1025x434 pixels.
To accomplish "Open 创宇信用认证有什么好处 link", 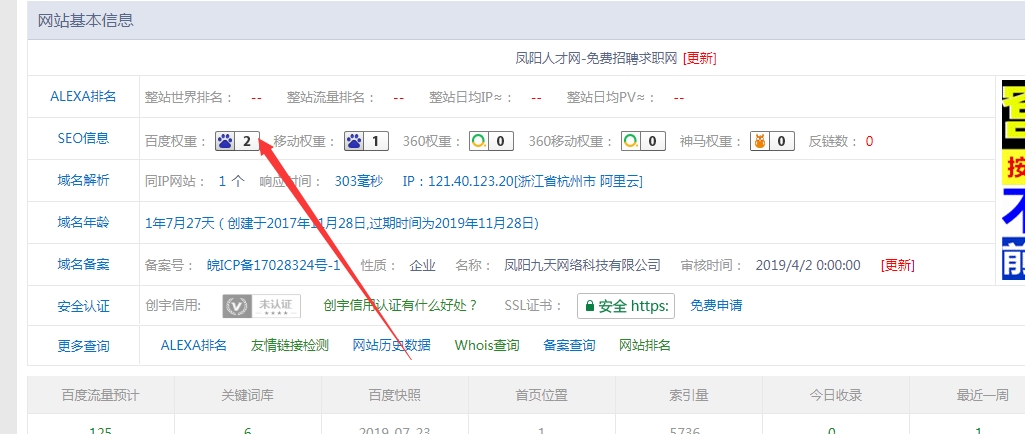I will [401, 305].
